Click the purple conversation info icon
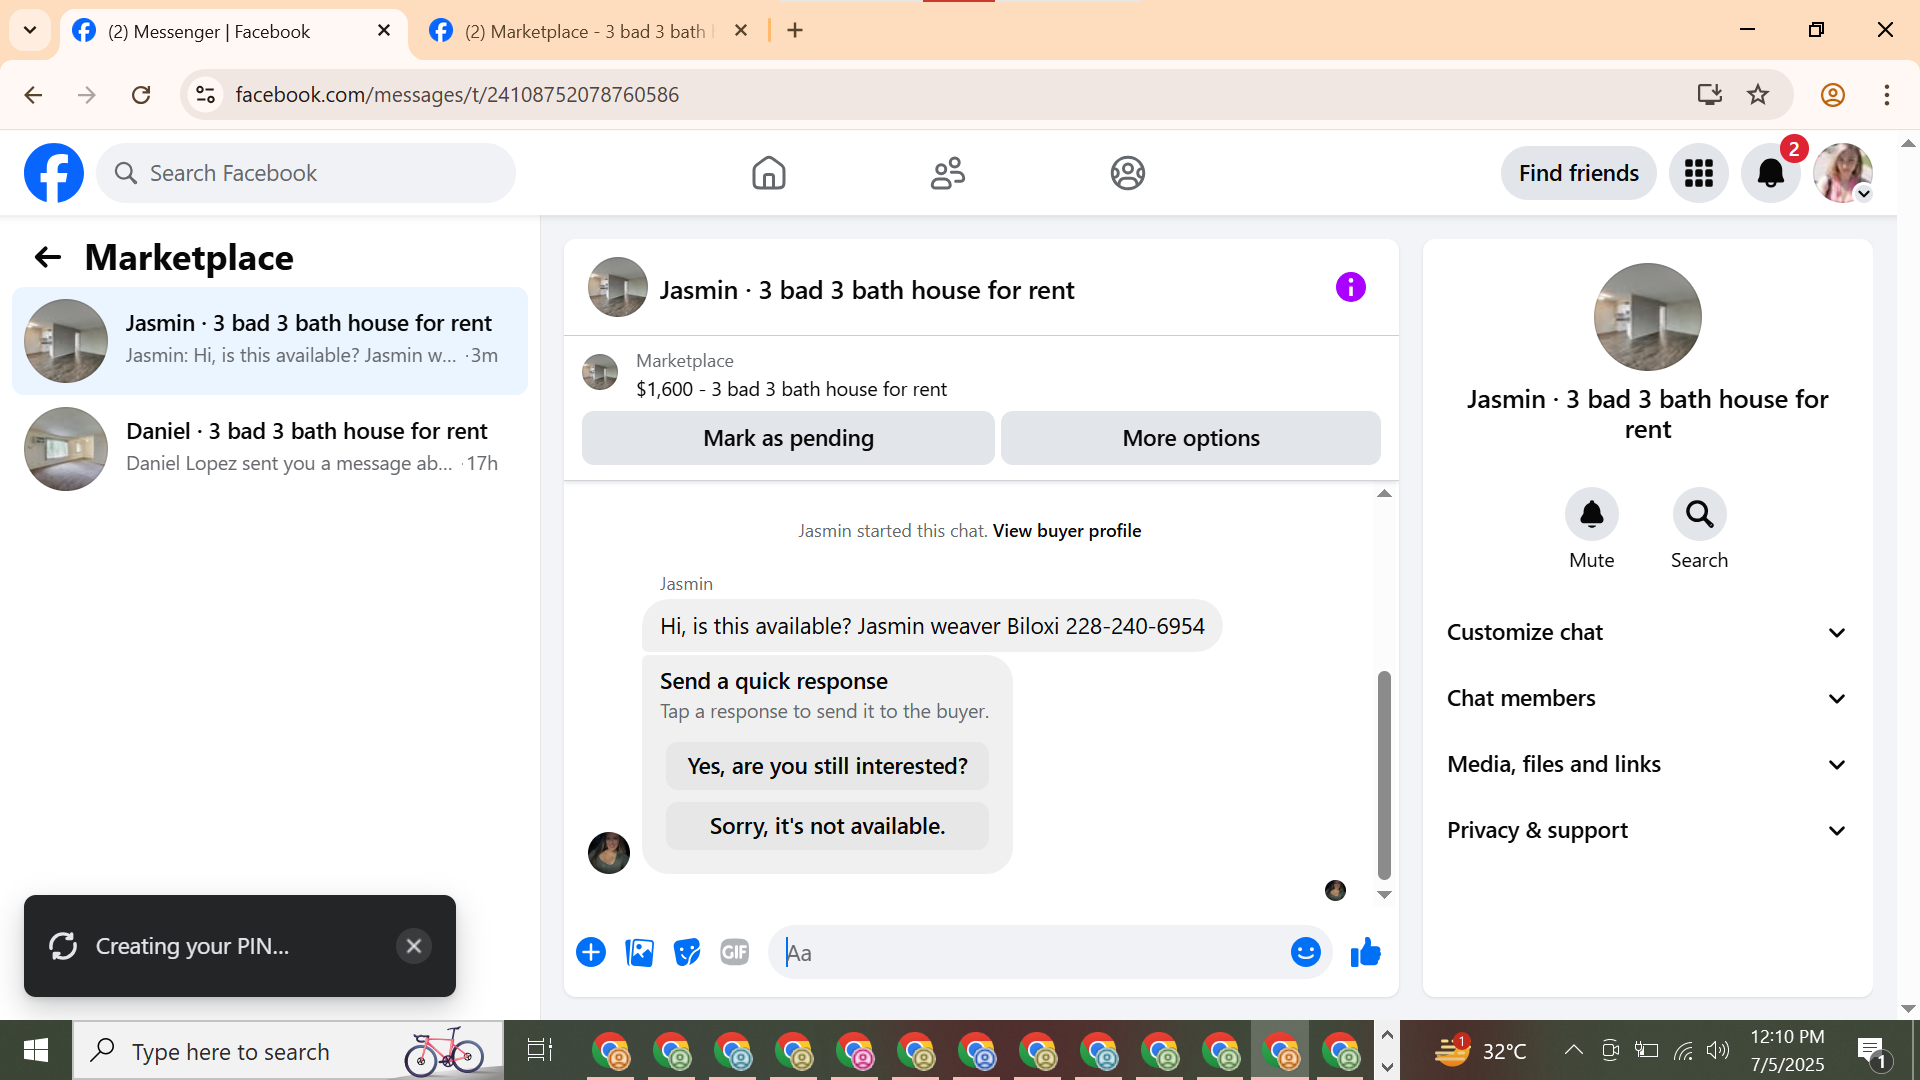 tap(1350, 288)
